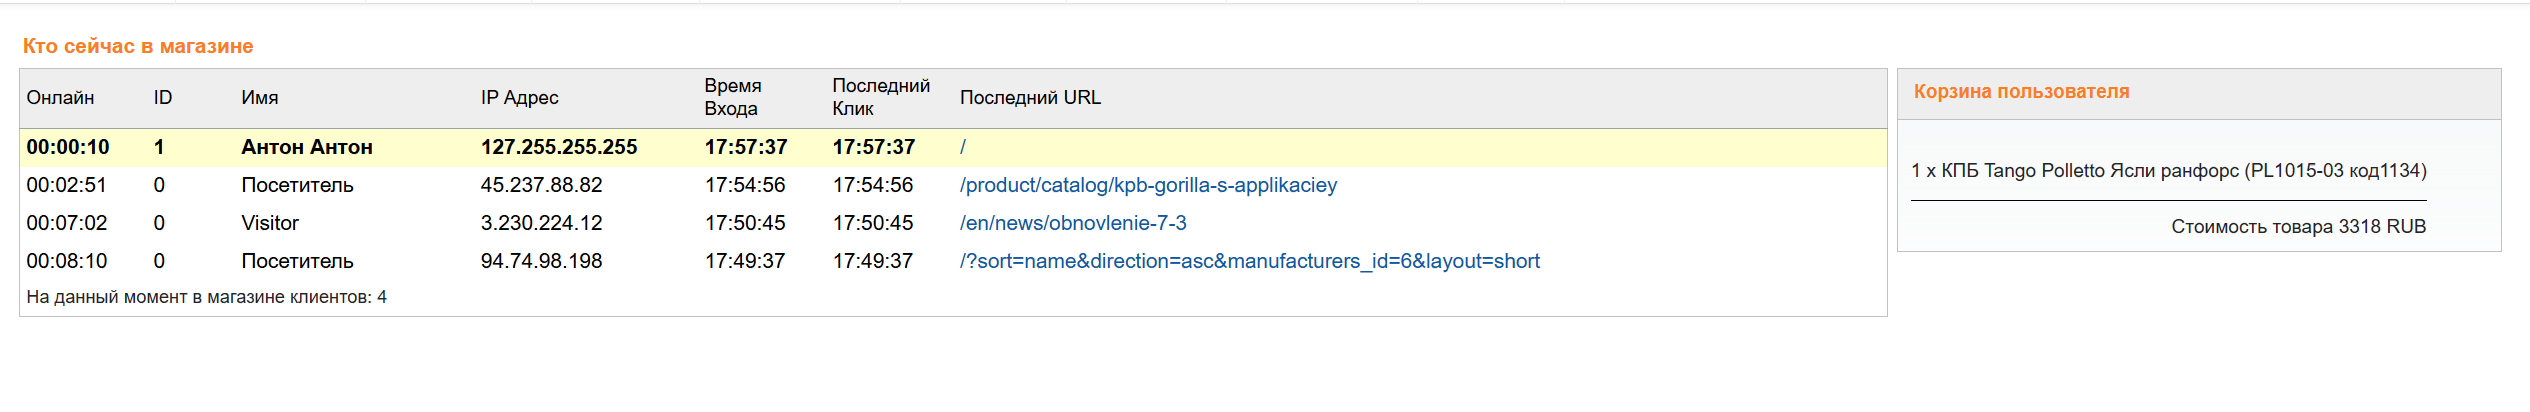Click the "Последний Клик" column header
The height and width of the screenshot is (412, 2530).
881,97
